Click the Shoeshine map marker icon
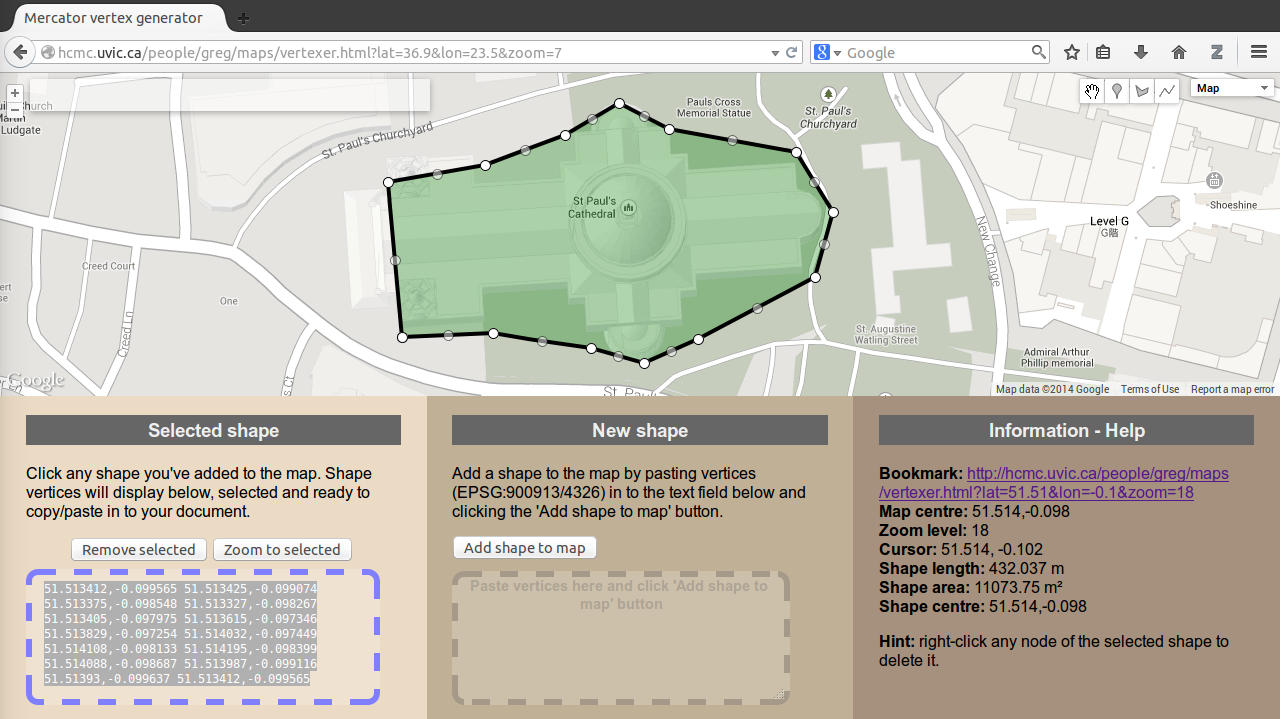The image size is (1280, 719). [x=1214, y=181]
